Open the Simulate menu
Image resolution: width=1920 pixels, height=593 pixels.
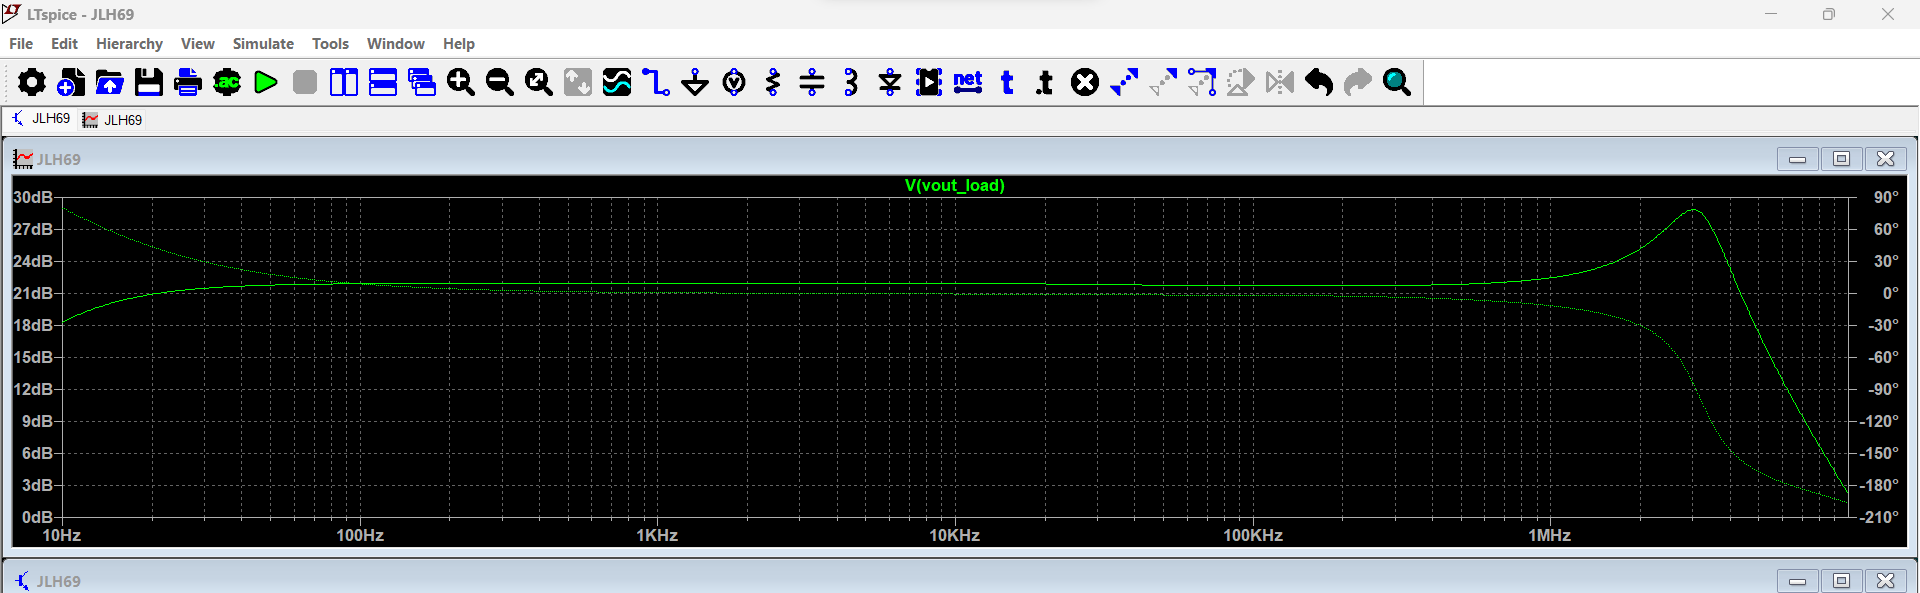coord(263,44)
